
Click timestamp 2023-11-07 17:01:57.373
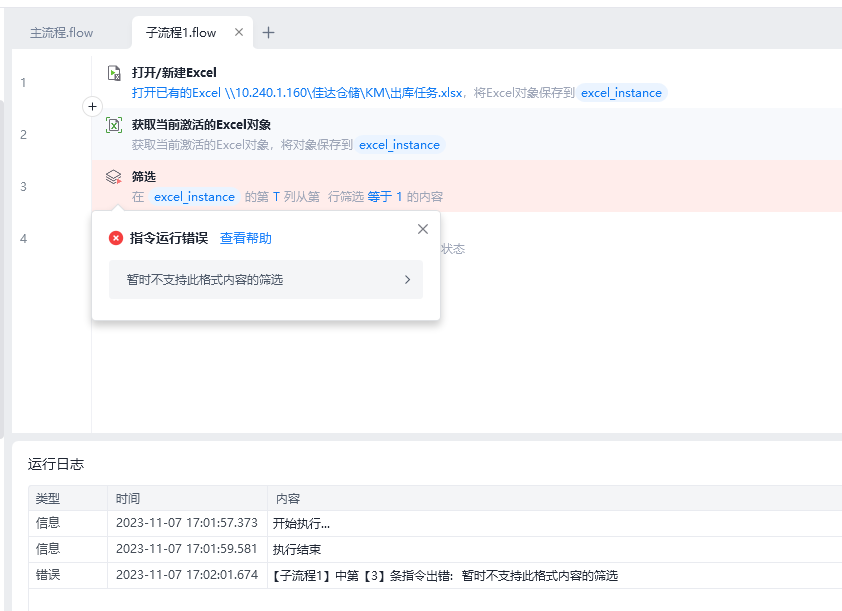pyautogui.click(x=187, y=523)
